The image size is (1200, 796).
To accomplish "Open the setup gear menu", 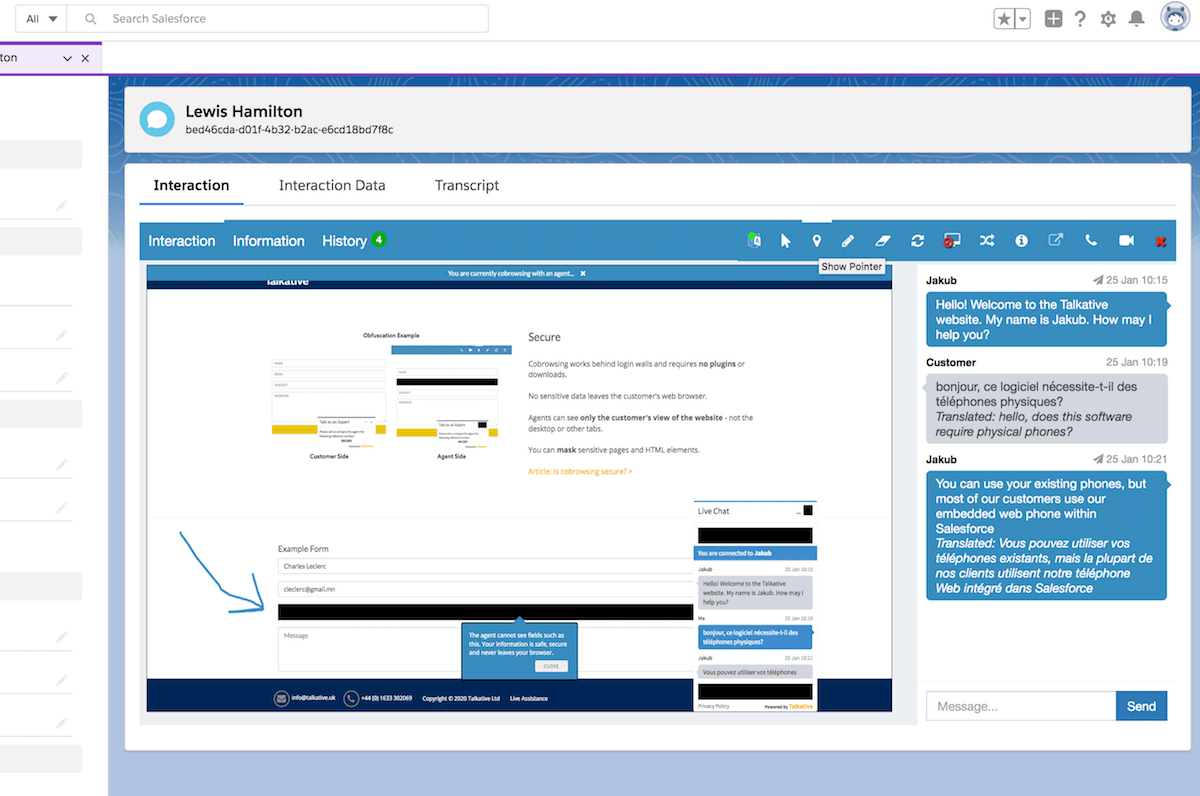I will 1108,19.
